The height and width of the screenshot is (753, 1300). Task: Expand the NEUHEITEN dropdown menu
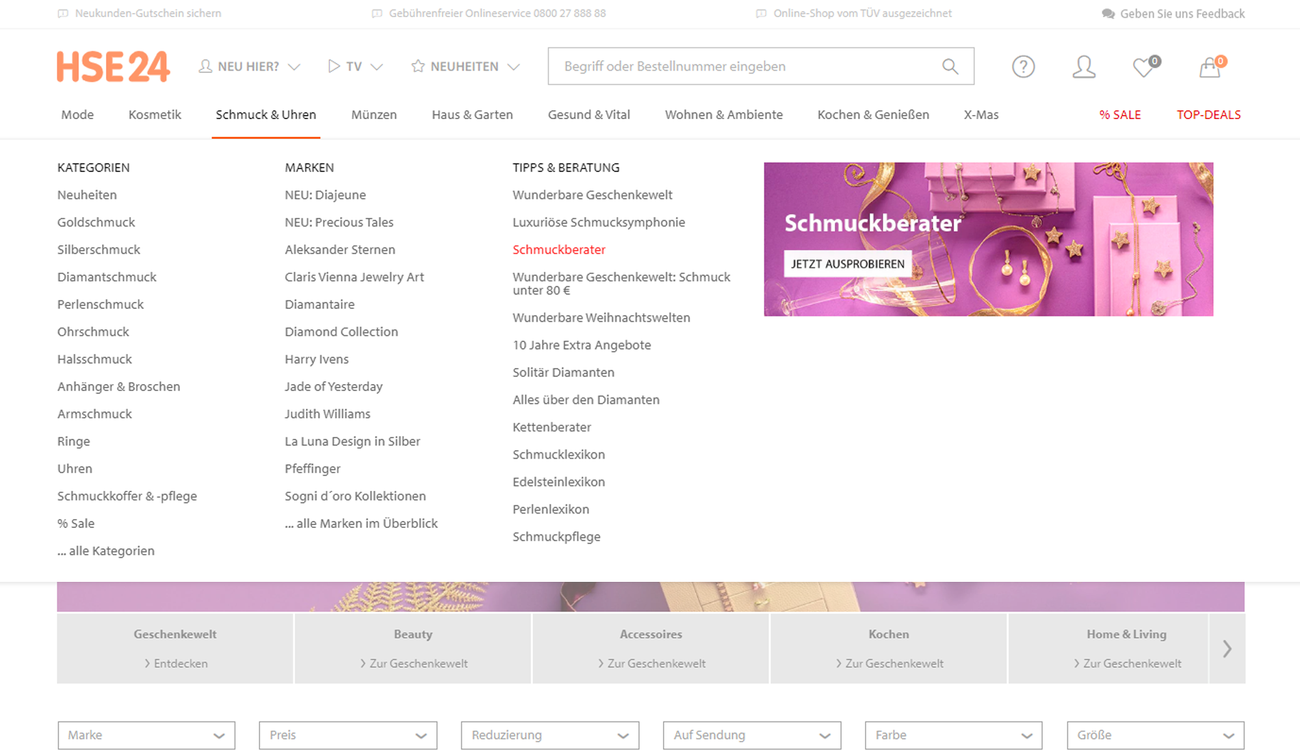pyautogui.click(x=465, y=67)
